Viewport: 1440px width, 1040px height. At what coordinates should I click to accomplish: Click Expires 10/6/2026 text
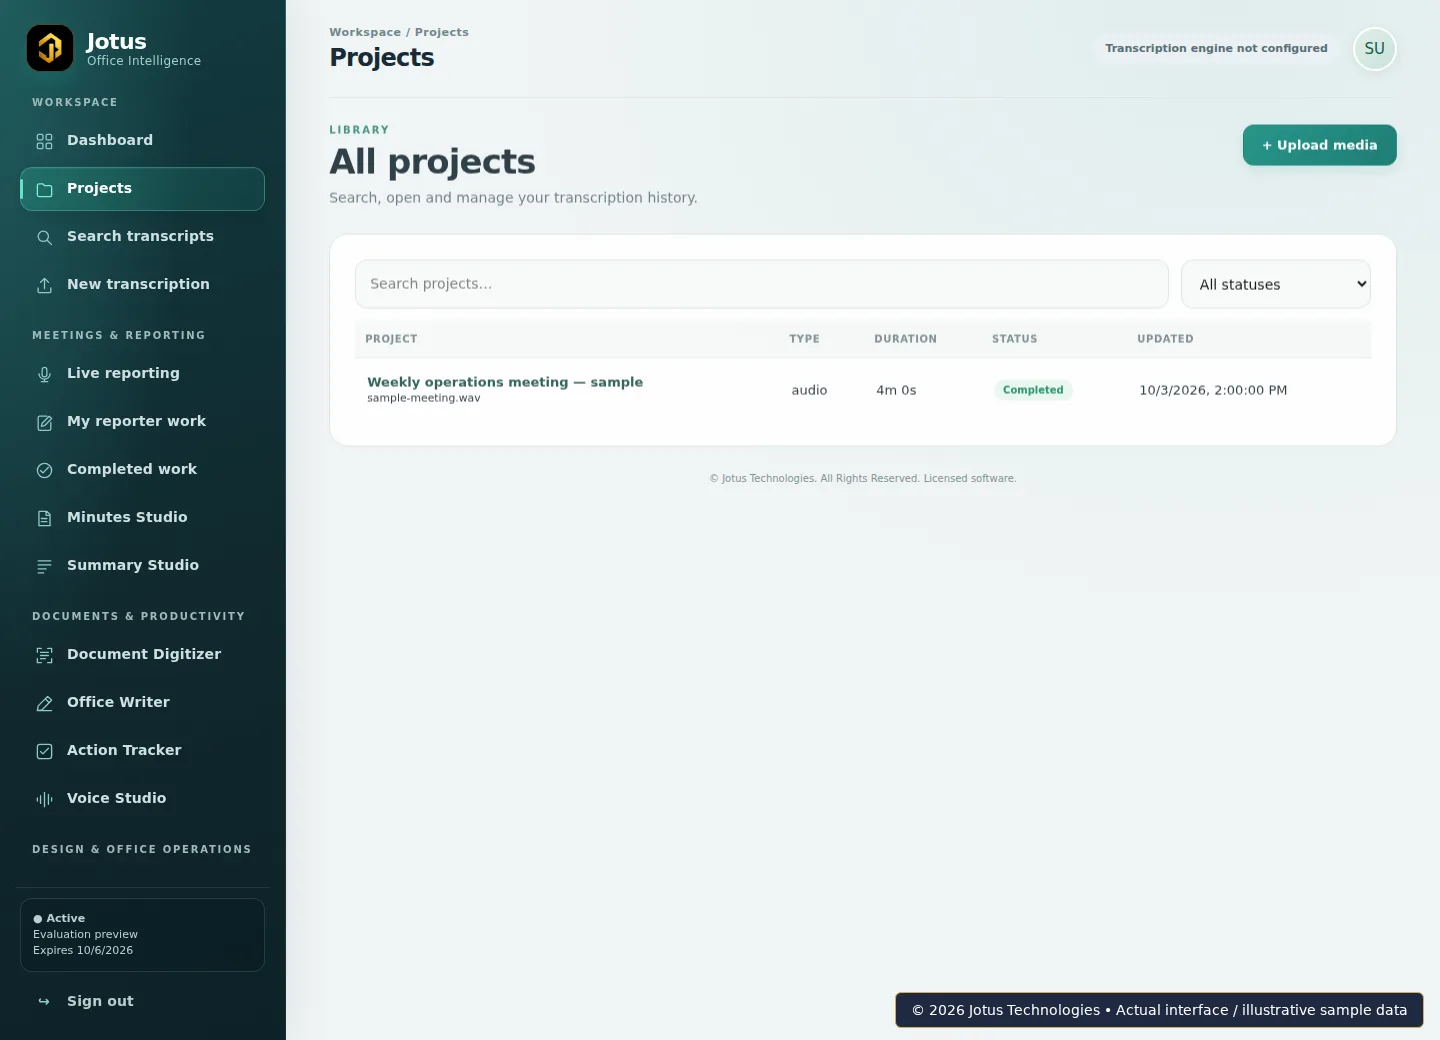pyautogui.click(x=83, y=950)
